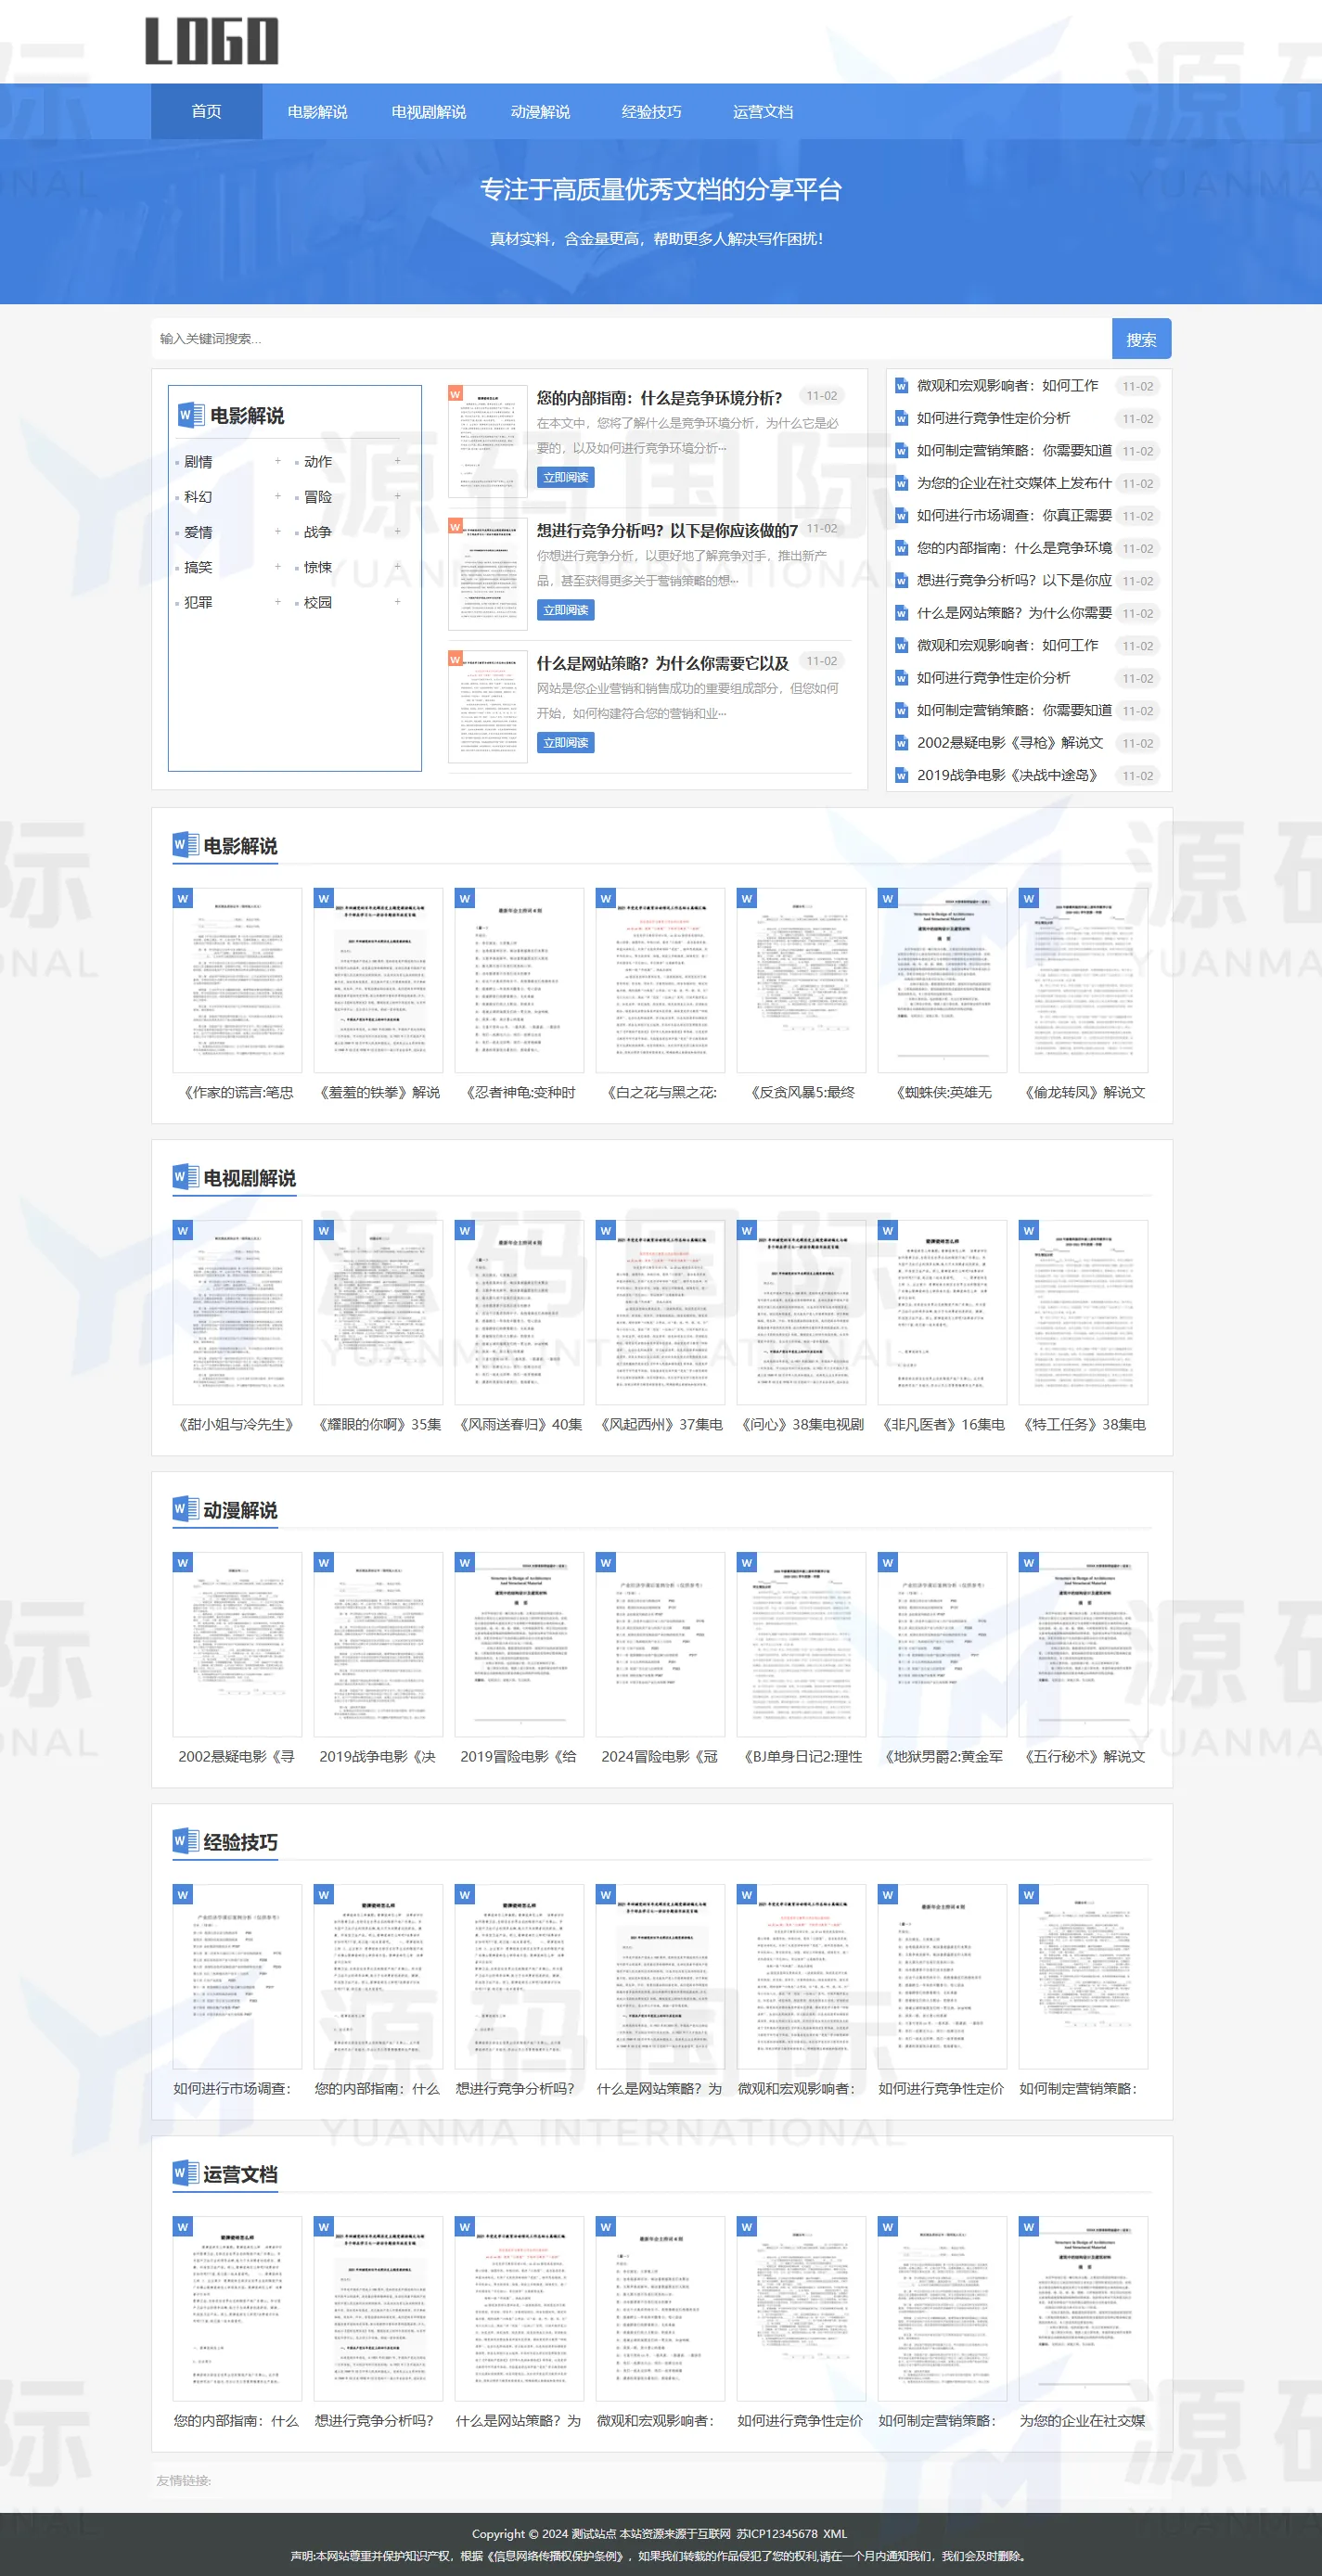The width and height of the screenshot is (1322, 2576).
Task: Open the featured article title 想进行竞争分析吗？以下是你应该做的7
Action: [x=667, y=530]
